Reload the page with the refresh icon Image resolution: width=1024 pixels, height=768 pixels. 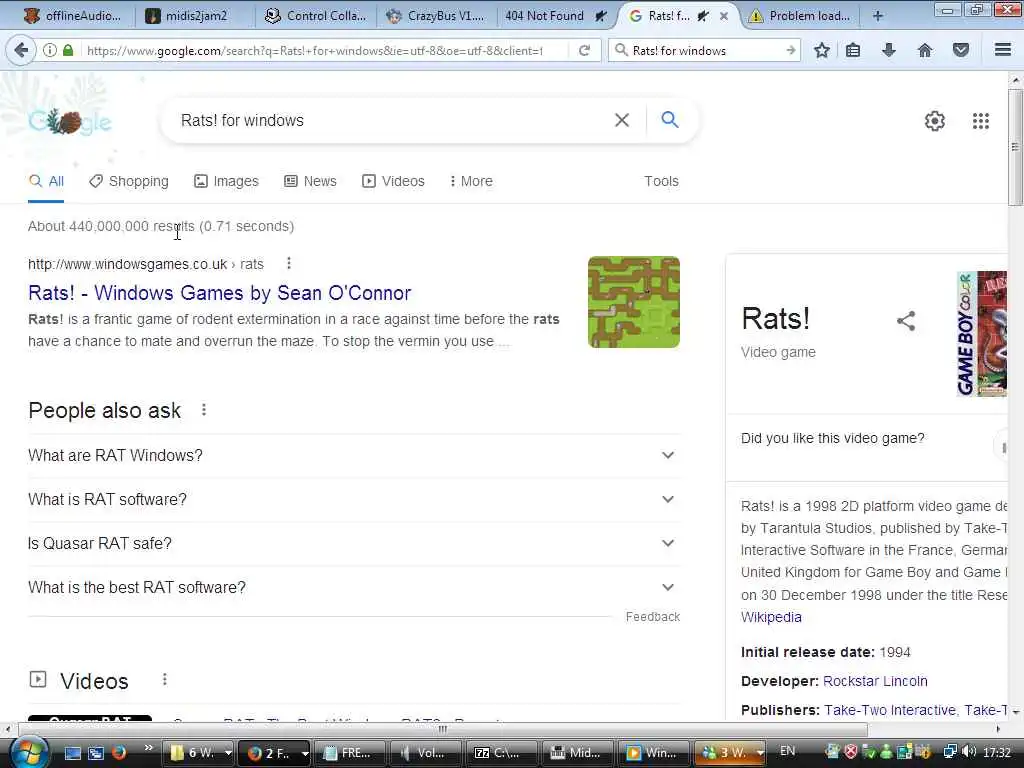[584, 50]
